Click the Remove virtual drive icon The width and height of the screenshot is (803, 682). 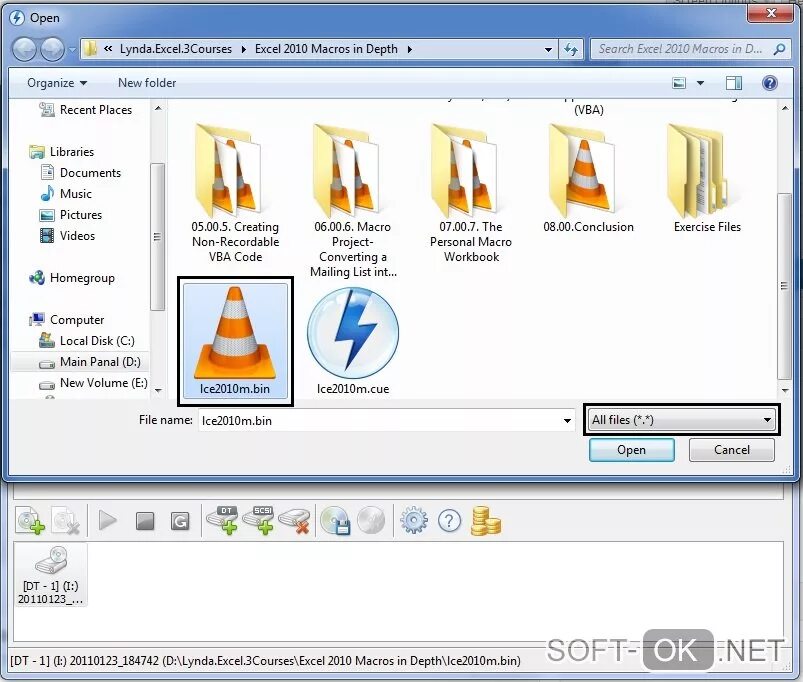click(x=294, y=521)
